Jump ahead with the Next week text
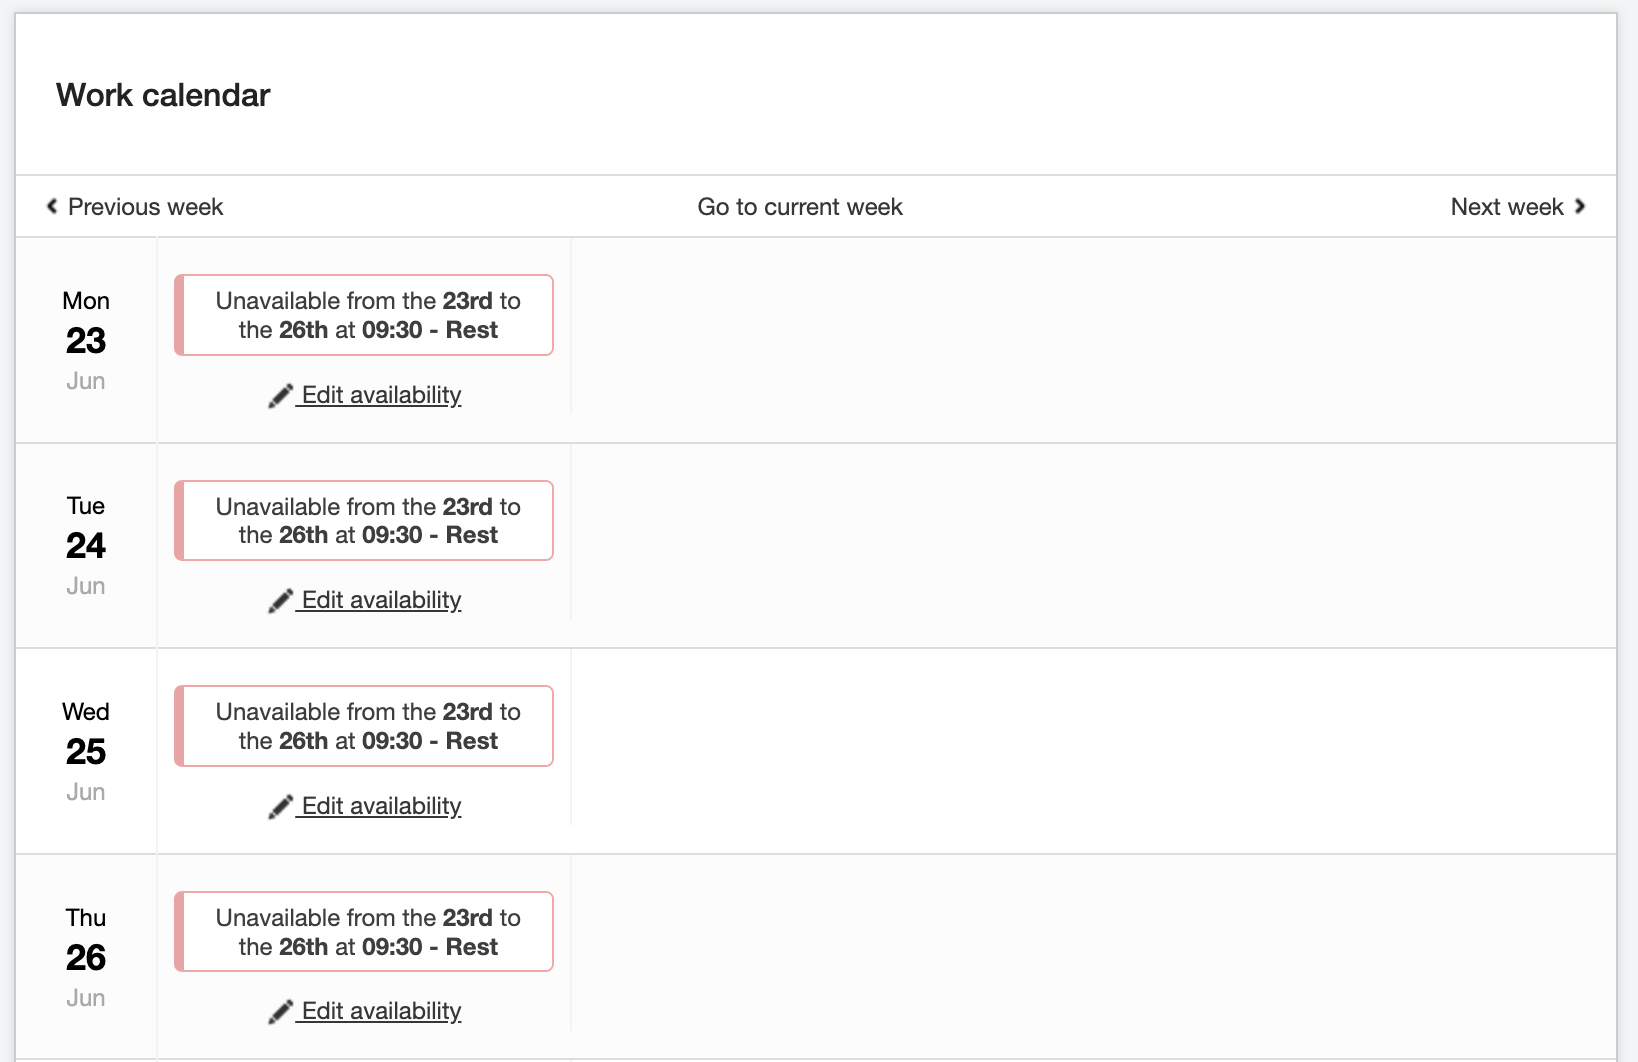 [1506, 207]
